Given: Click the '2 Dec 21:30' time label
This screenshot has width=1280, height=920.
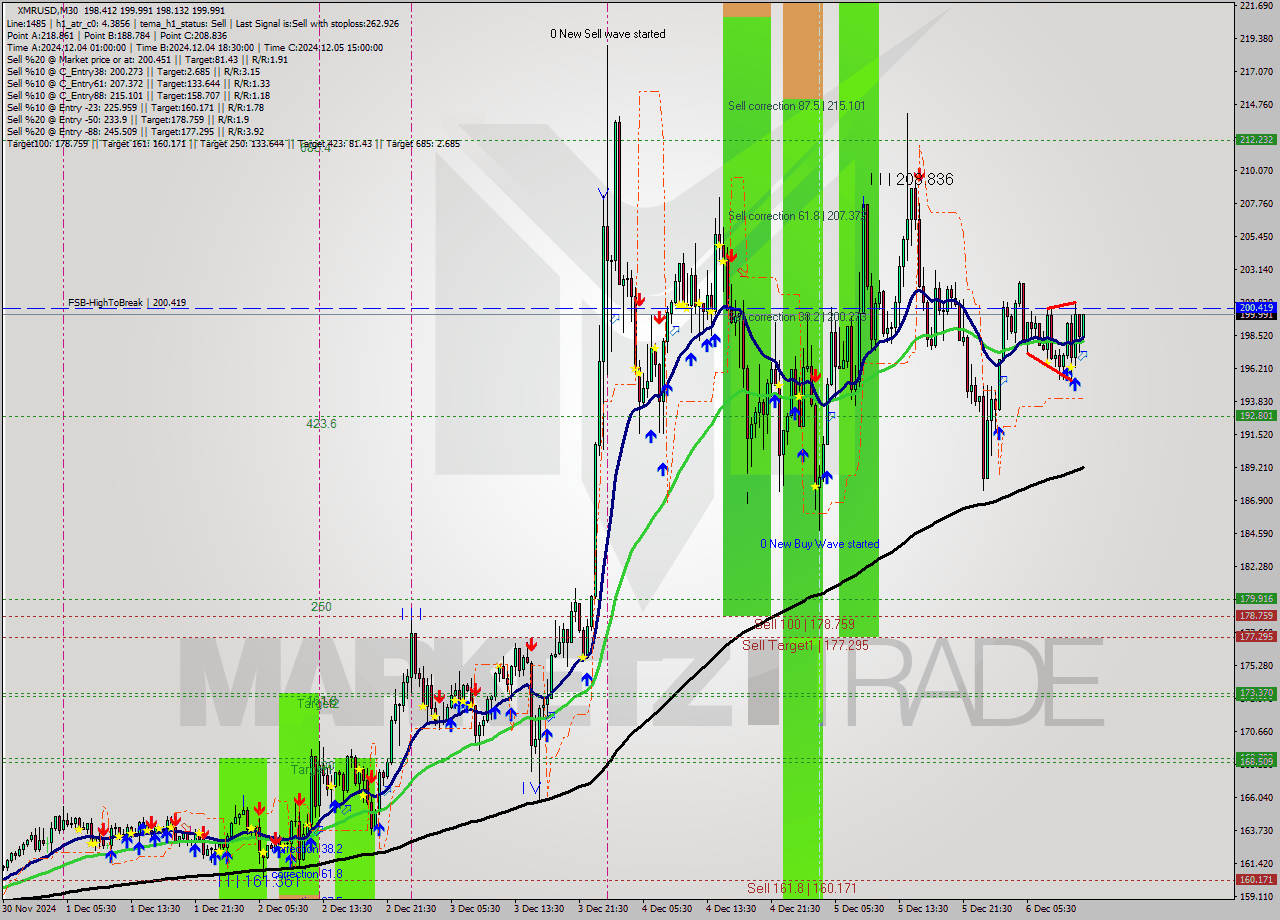Looking at the screenshot, I should click(x=411, y=909).
